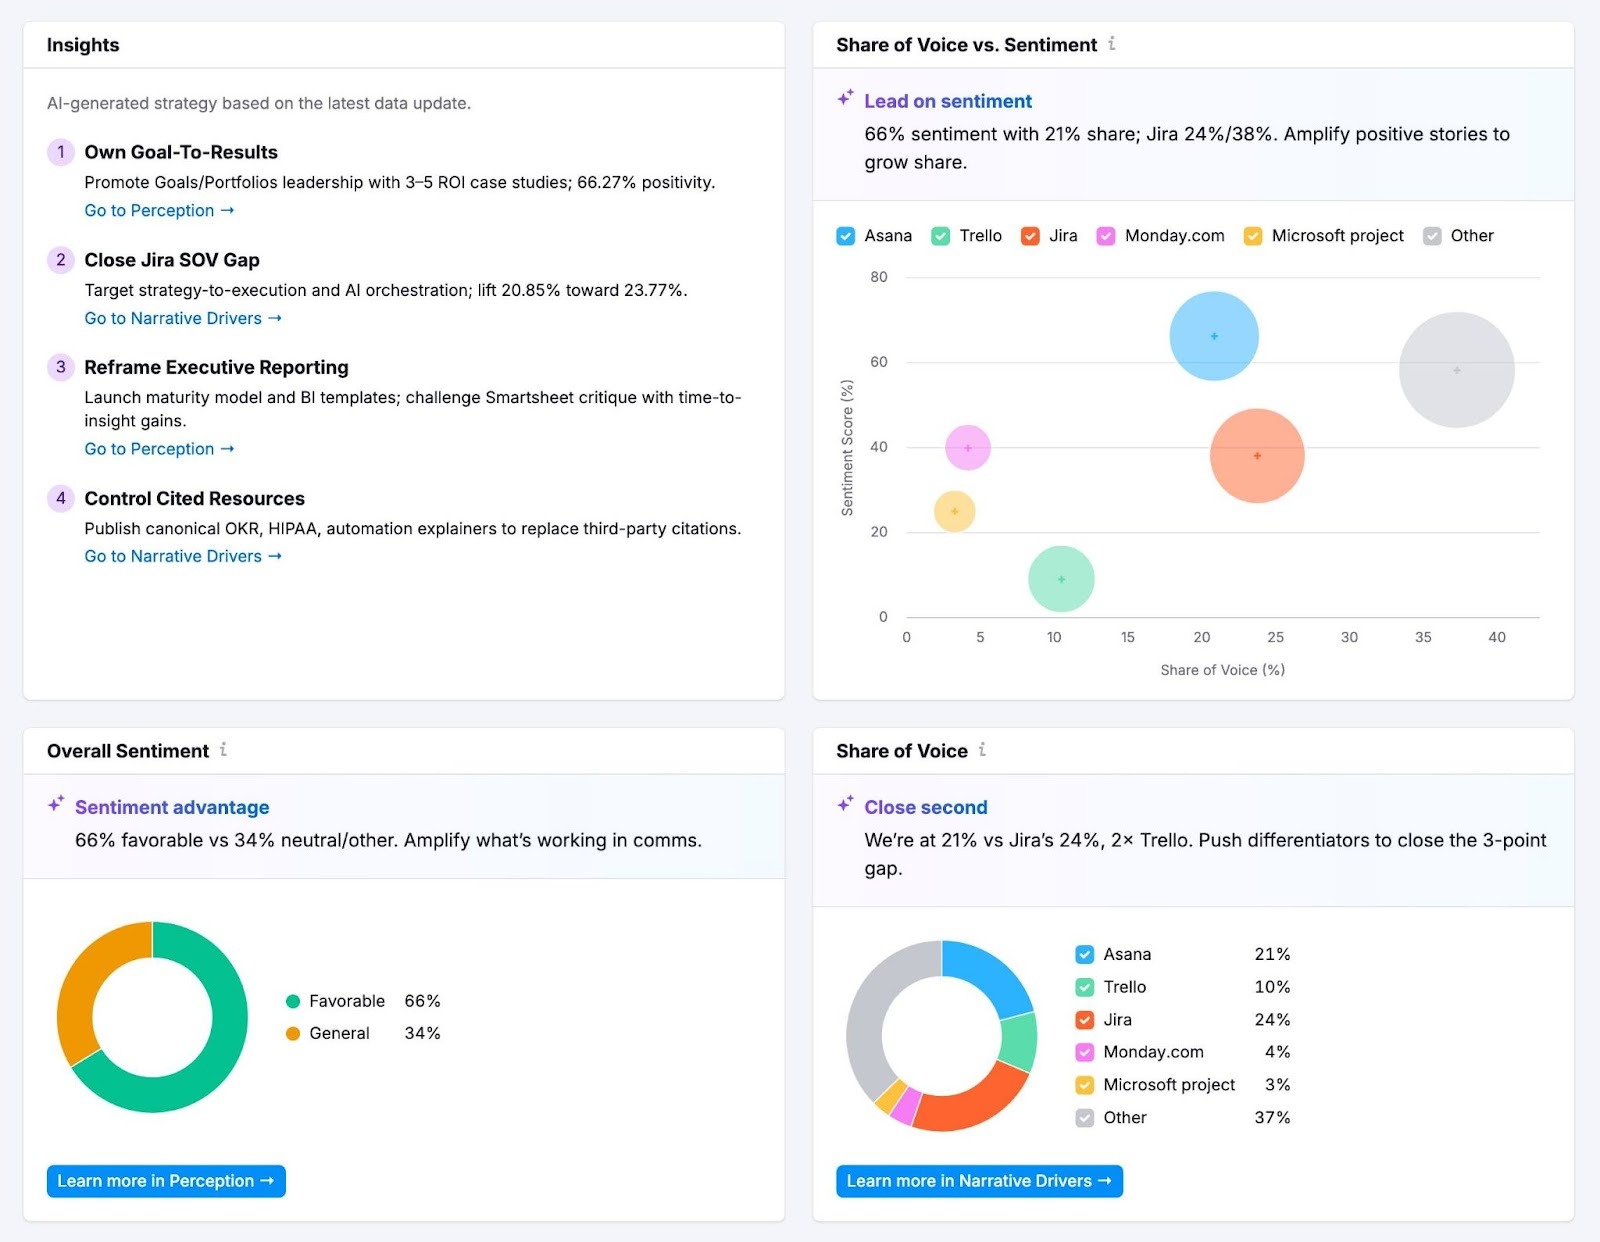This screenshot has width=1600, height=1242.
Task: Click the info icon beside Share of Voice
Action: coord(983,750)
